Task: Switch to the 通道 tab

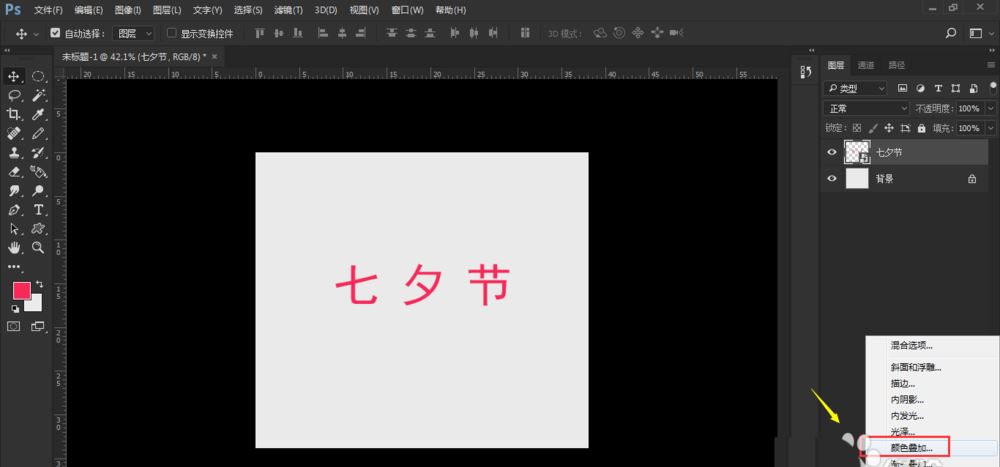Action: [866, 65]
